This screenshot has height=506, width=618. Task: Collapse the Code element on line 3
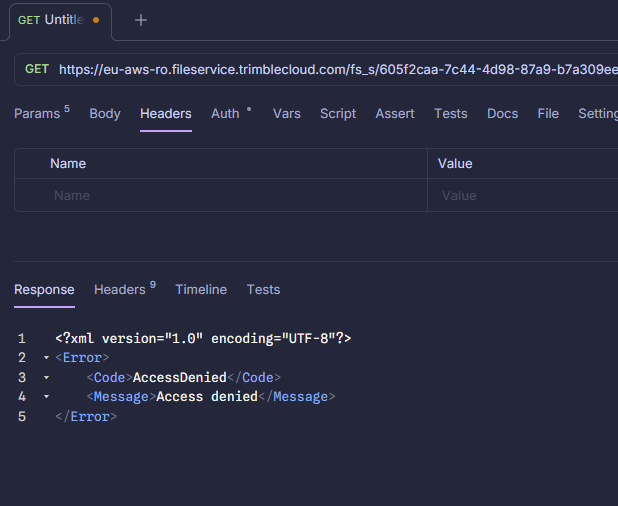pyautogui.click(x=47, y=378)
